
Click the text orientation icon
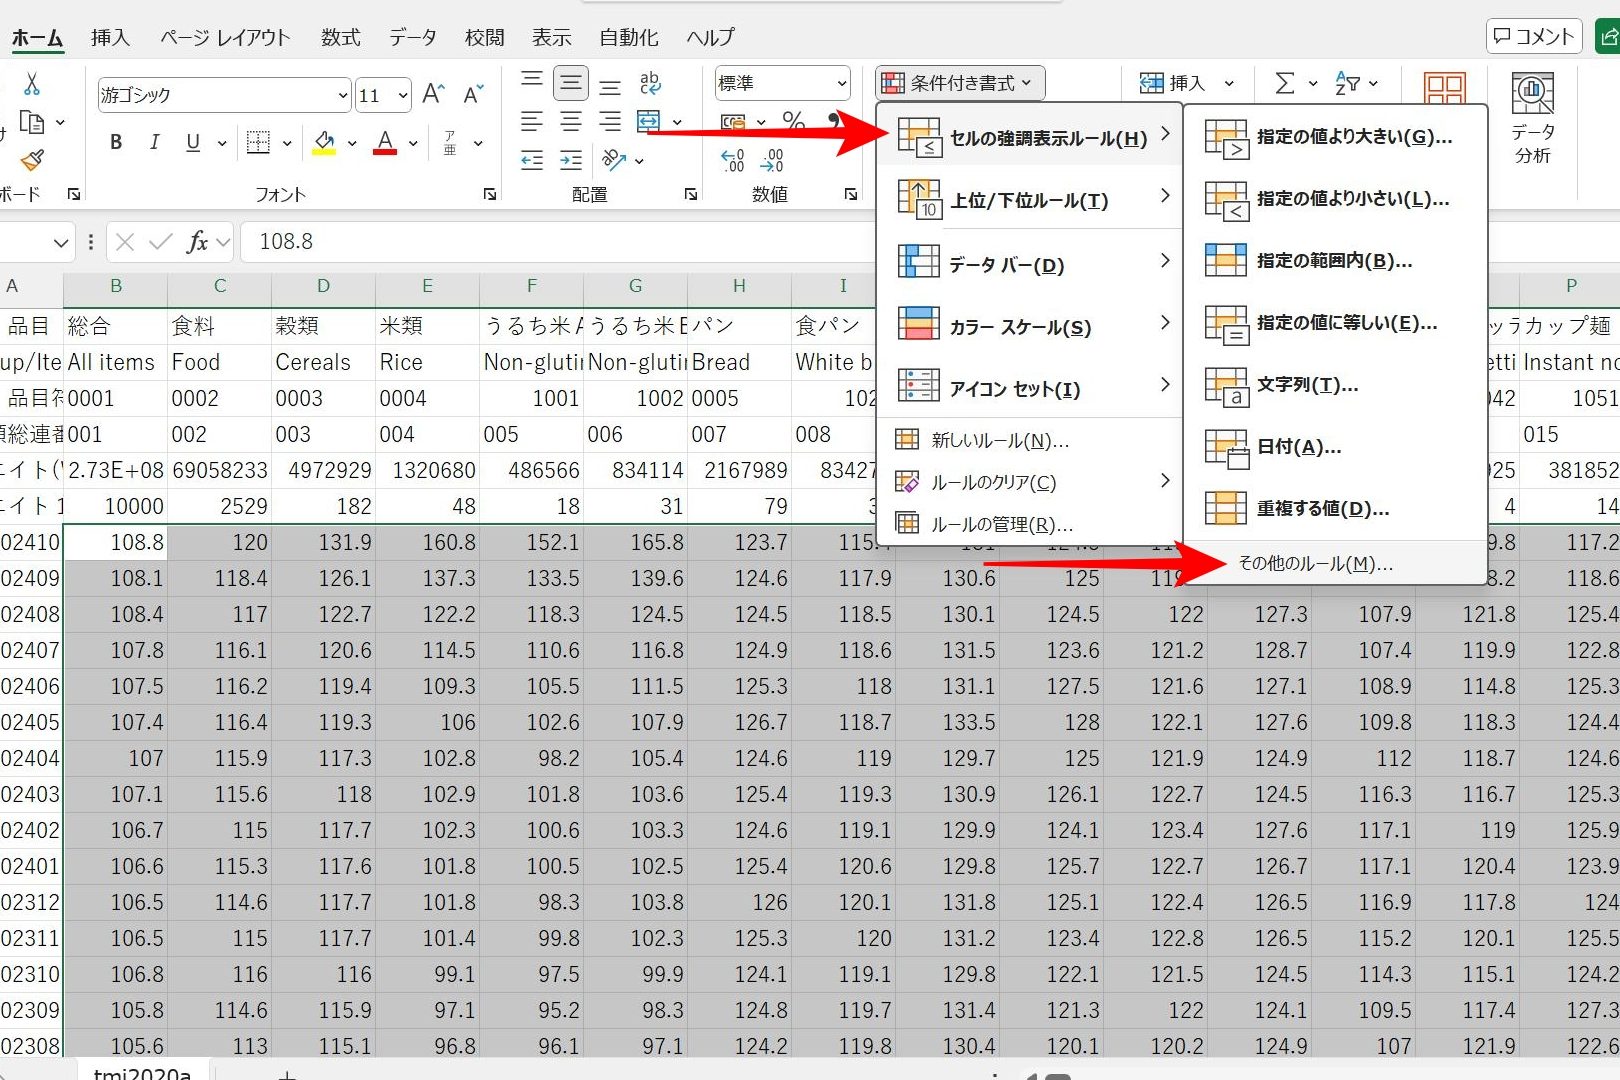(x=613, y=160)
